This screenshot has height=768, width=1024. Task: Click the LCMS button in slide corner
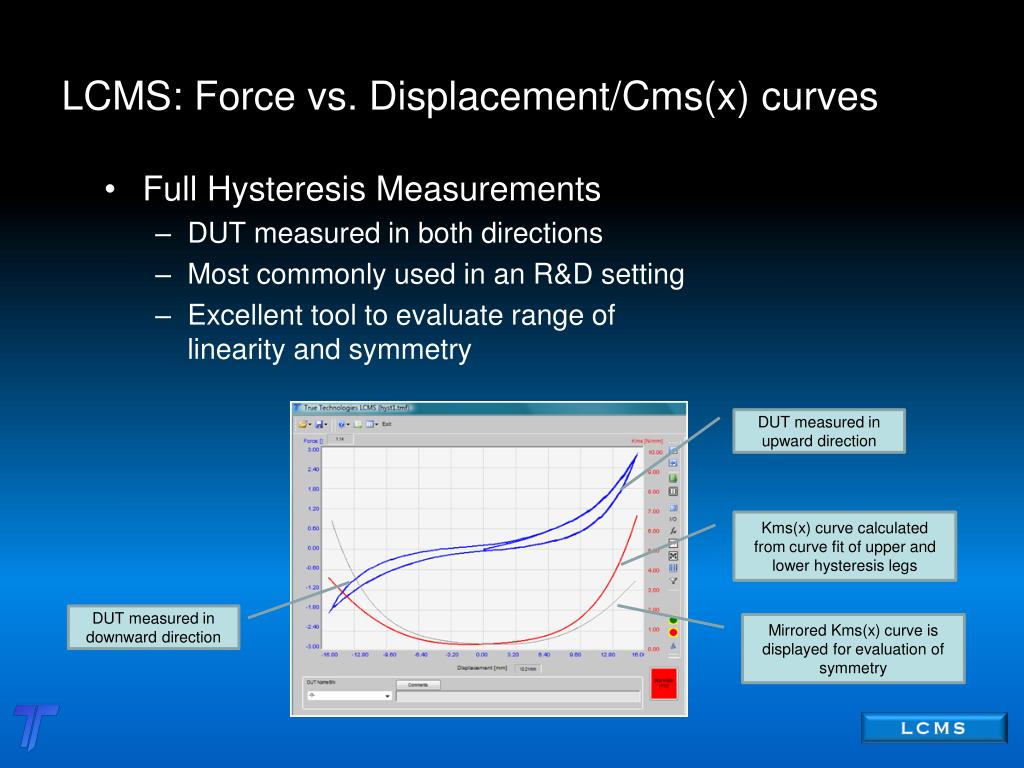coord(934,728)
